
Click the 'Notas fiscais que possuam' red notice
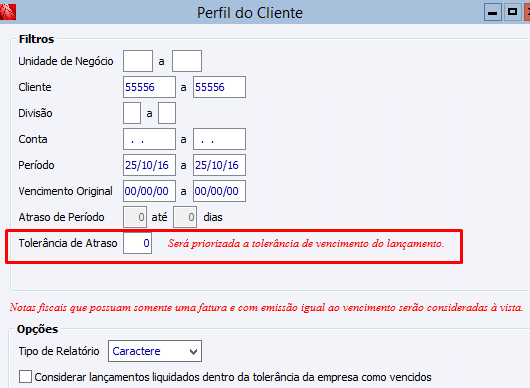tap(266, 307)
